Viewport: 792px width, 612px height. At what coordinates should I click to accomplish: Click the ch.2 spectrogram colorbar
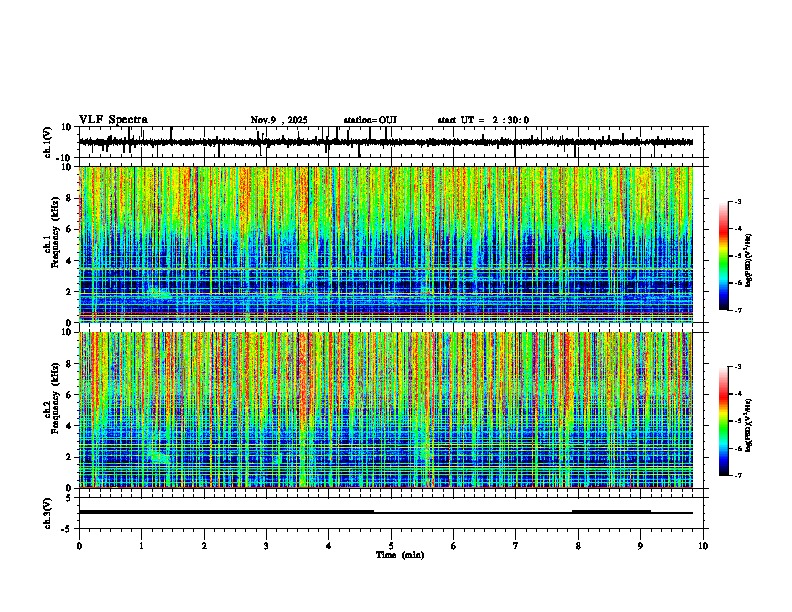[724, 421]
